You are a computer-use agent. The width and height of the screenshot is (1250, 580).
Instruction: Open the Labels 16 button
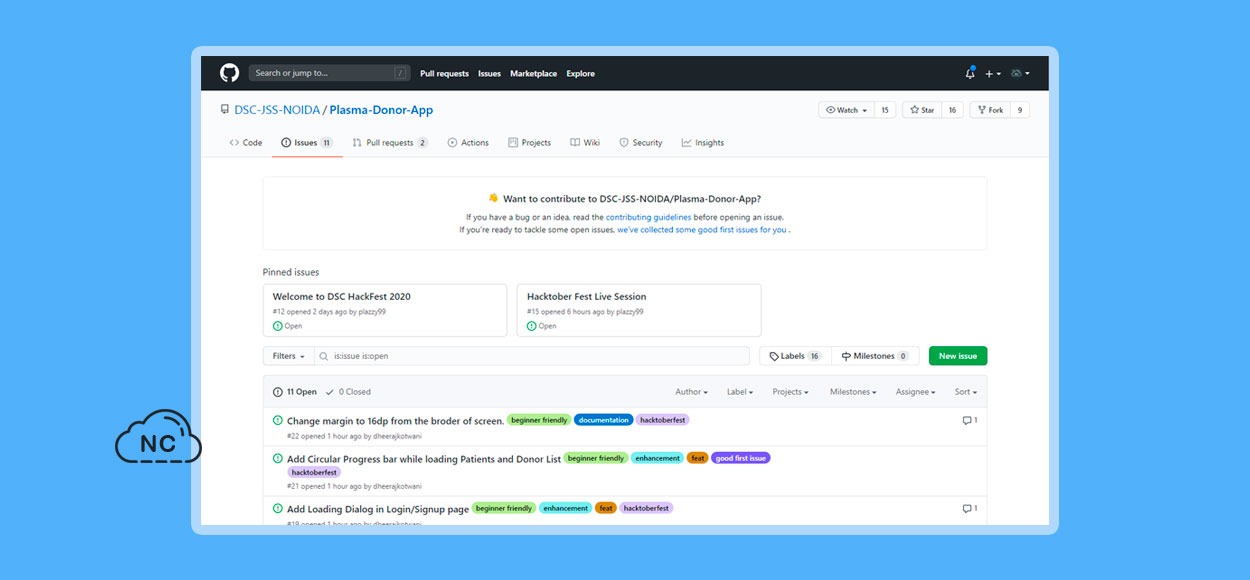coord(796,356)
